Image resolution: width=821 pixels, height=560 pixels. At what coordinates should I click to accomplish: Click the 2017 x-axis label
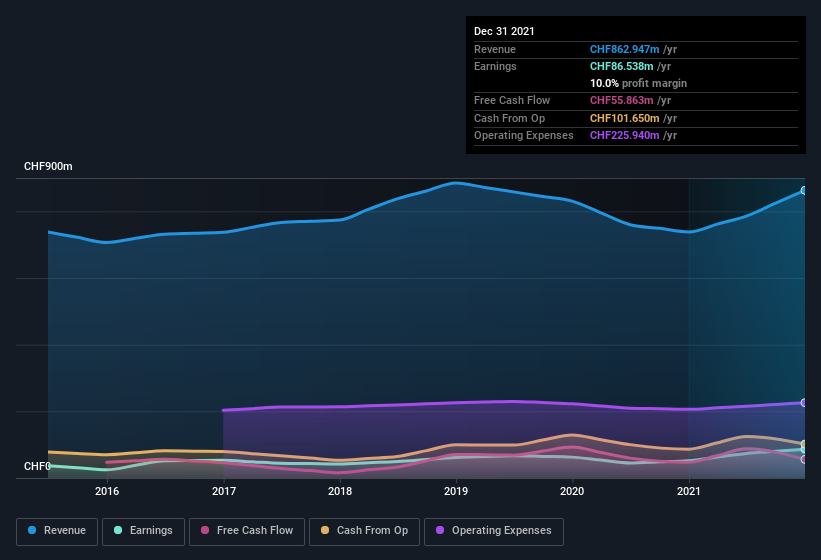[224, 491]
